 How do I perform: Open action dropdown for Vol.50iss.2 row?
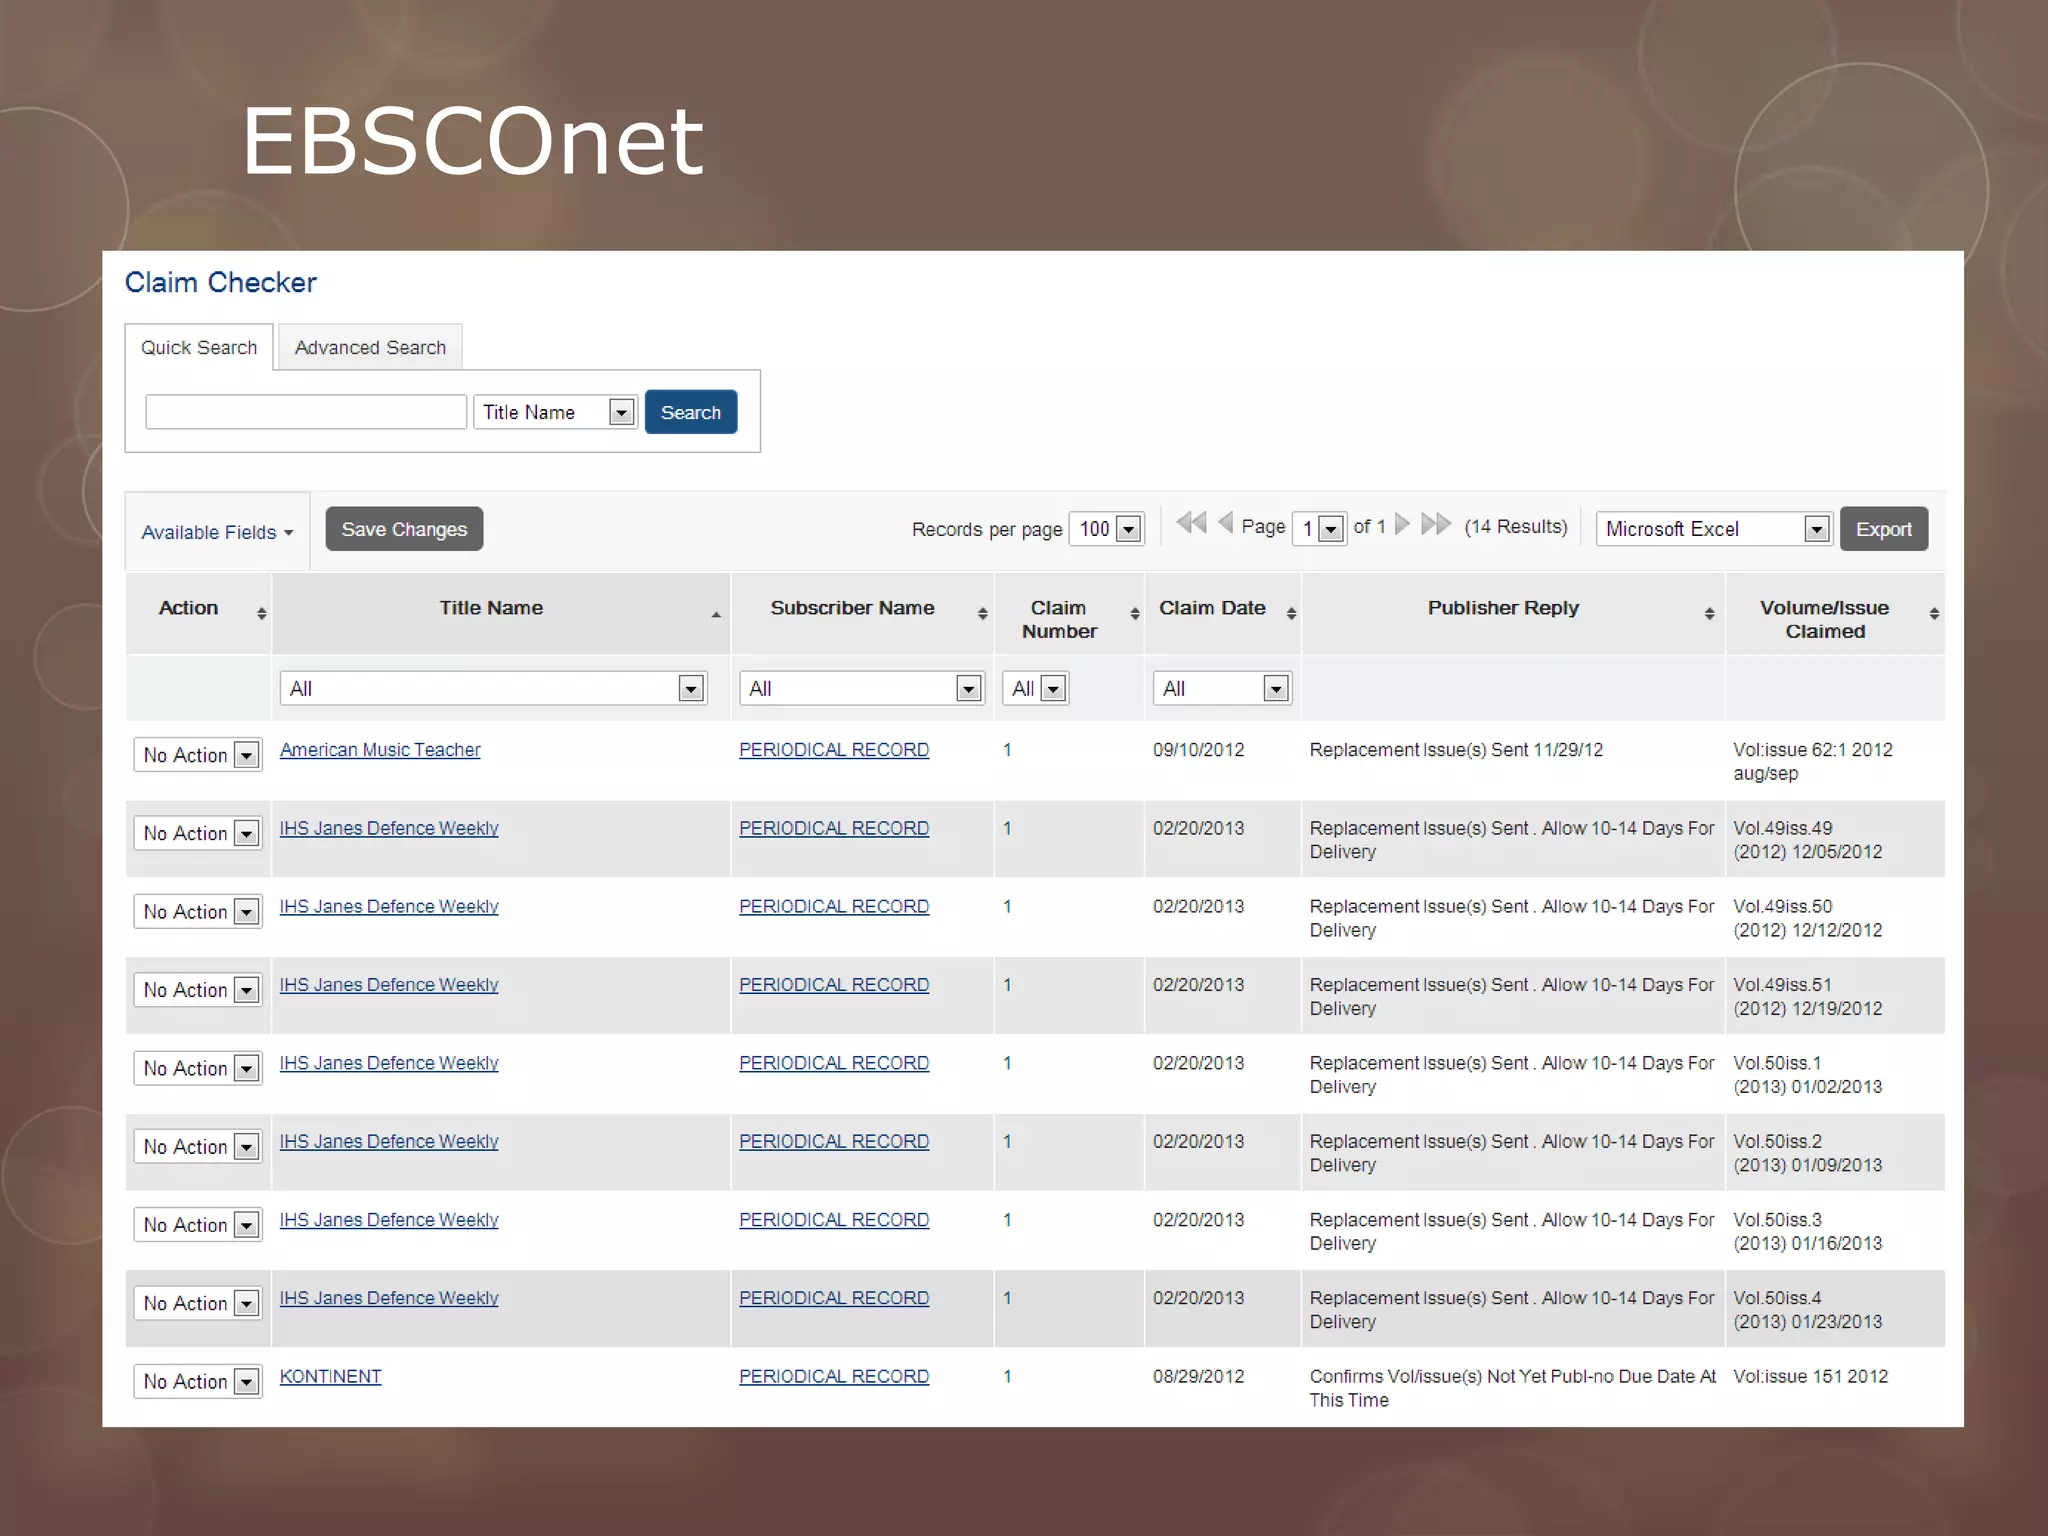tap(198, 1146)
